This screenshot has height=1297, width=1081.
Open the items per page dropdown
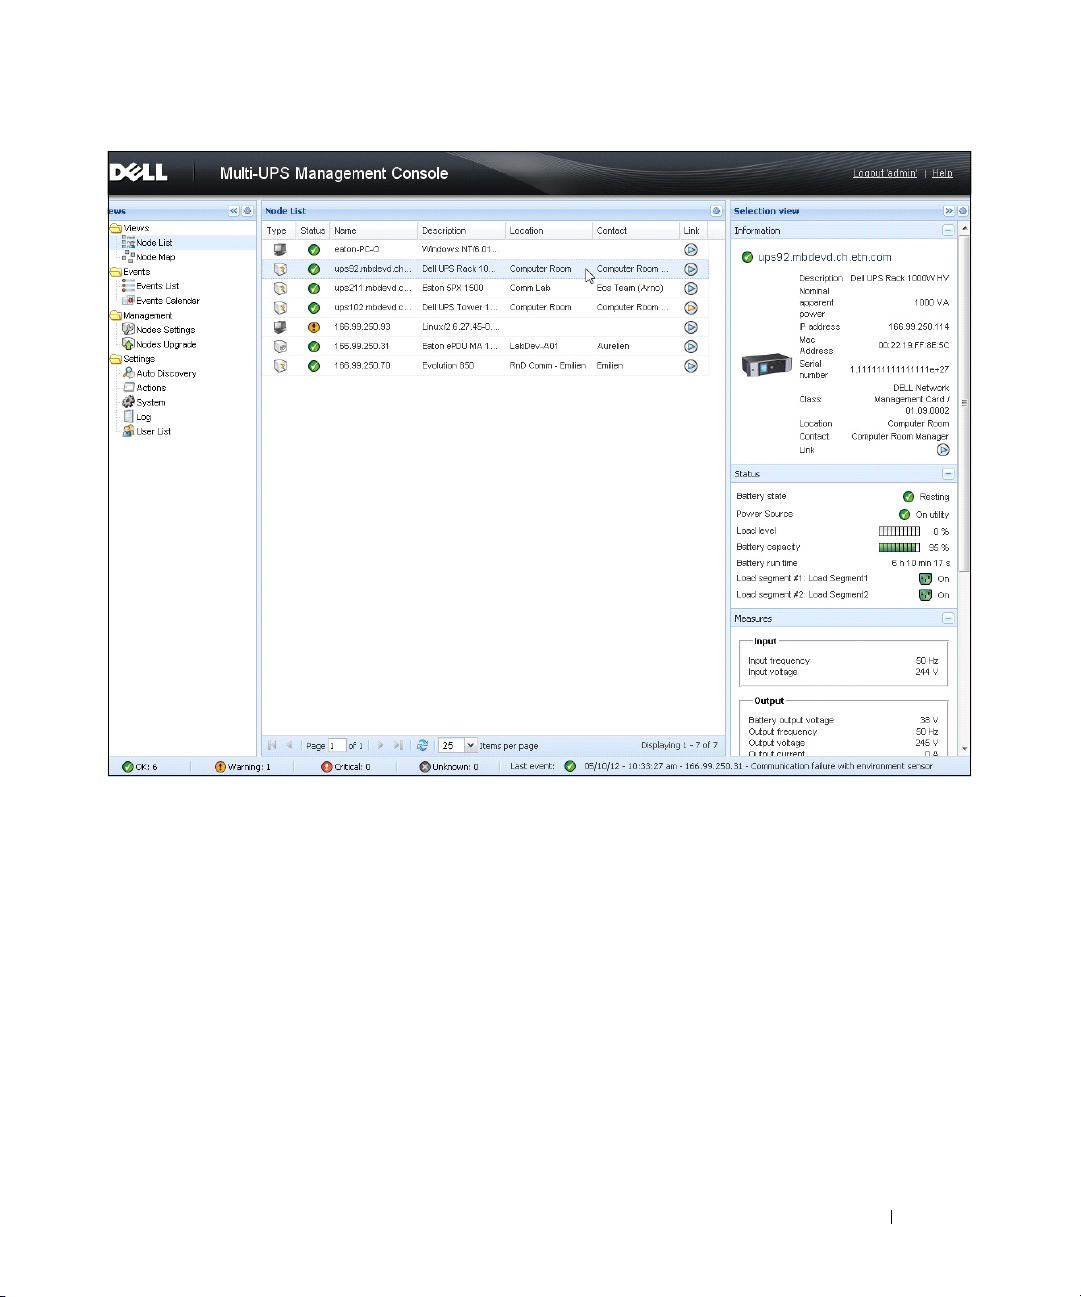click(x=470, y=745)
